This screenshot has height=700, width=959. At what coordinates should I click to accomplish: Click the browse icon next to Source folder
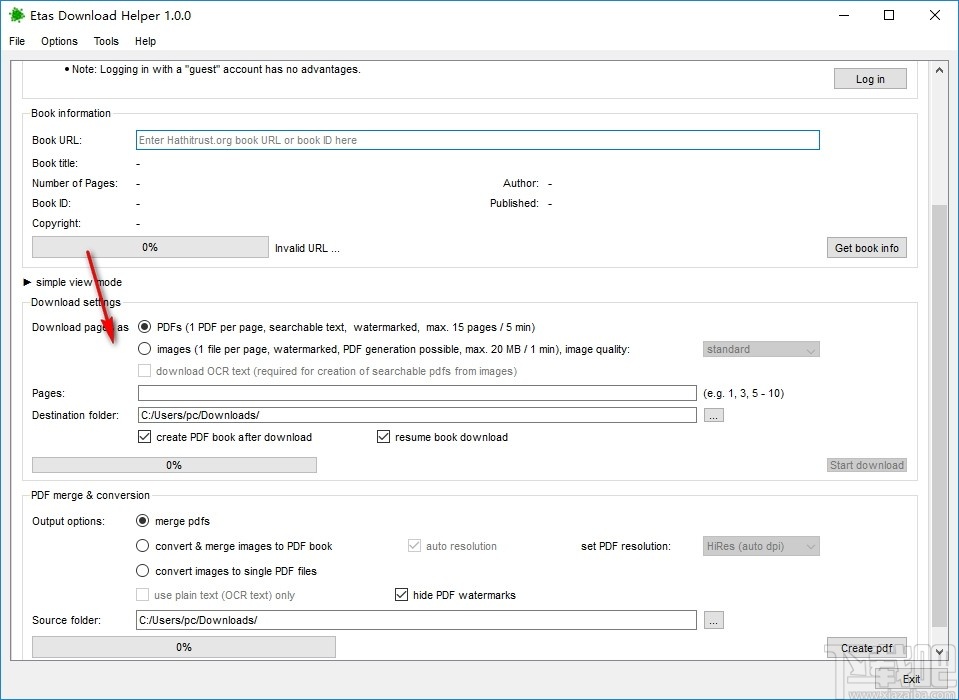coord(713,619)
